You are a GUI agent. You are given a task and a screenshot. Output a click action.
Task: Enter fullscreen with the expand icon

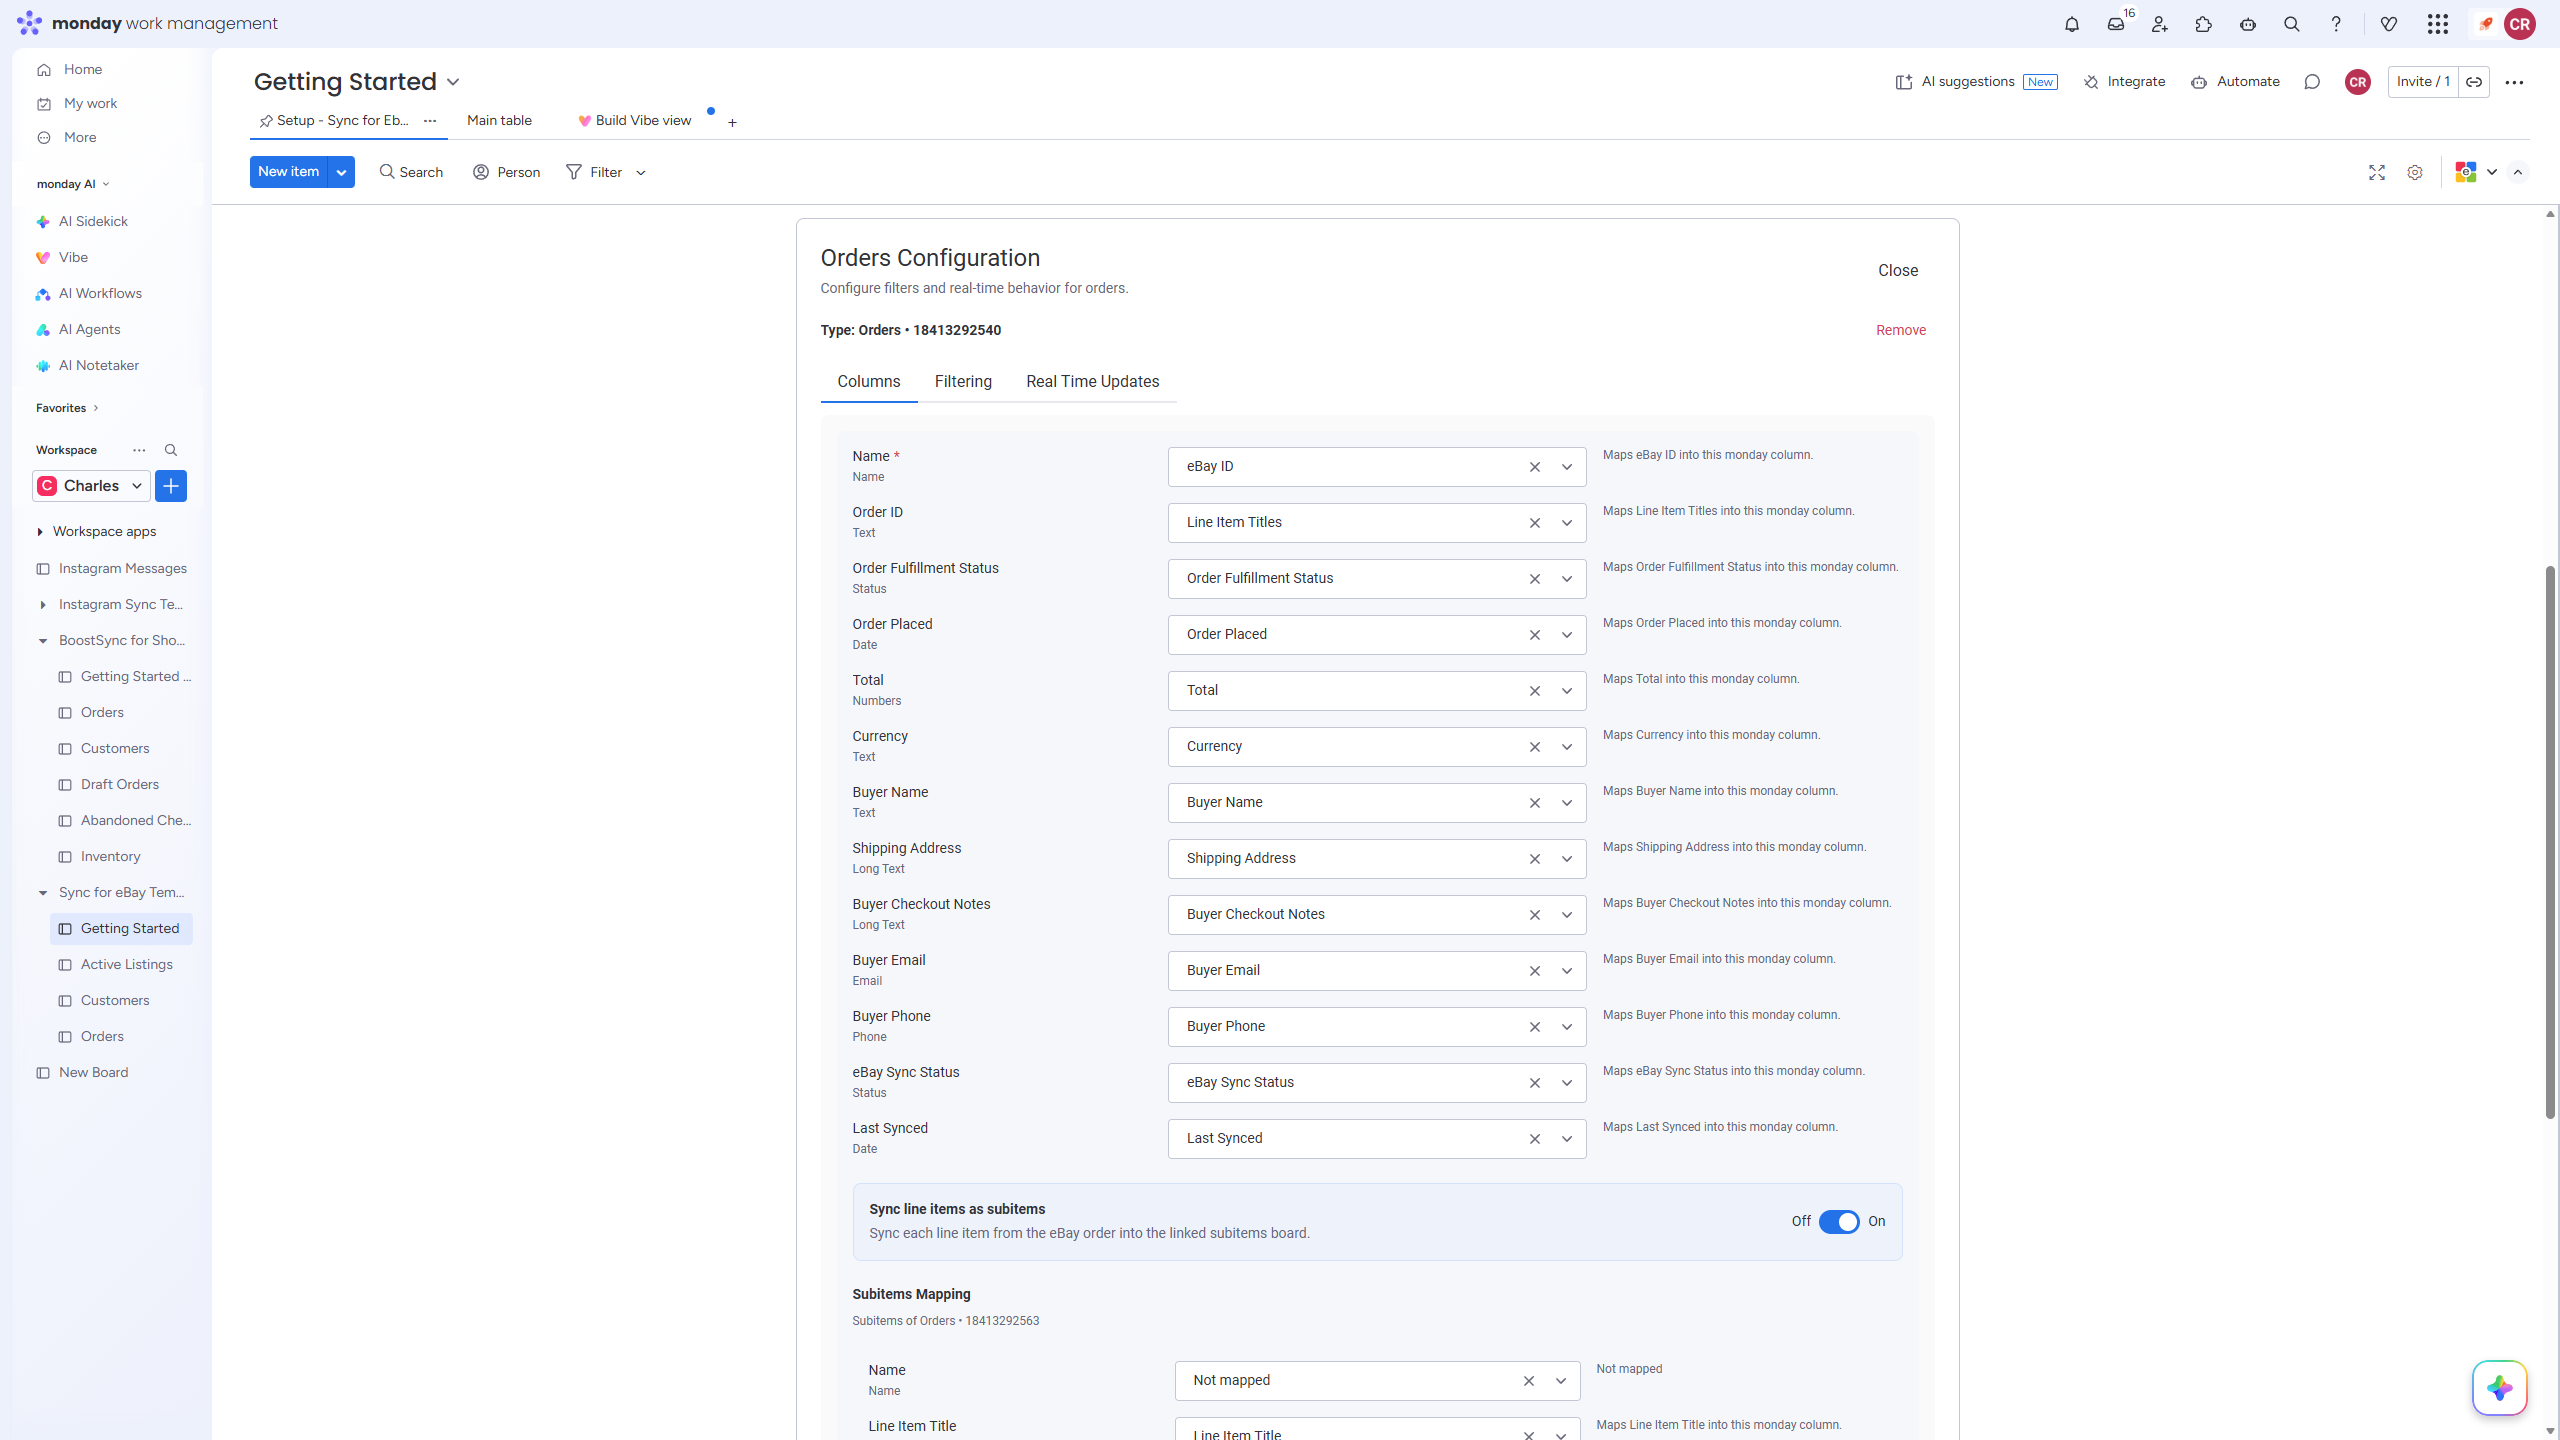[x=2377, y=173]
